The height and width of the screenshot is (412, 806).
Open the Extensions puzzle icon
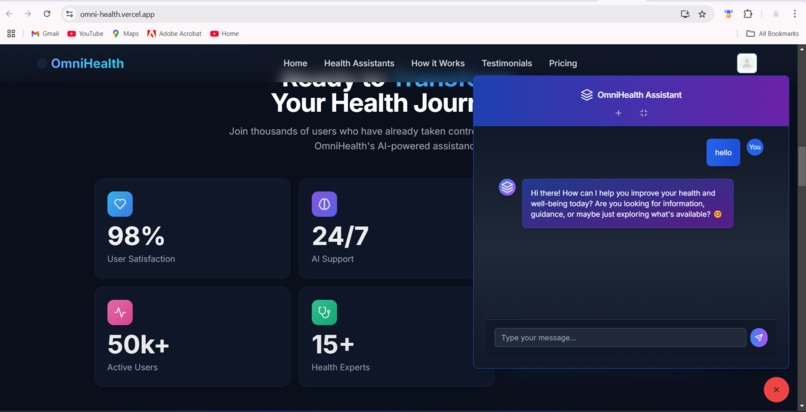pos(748,14)
